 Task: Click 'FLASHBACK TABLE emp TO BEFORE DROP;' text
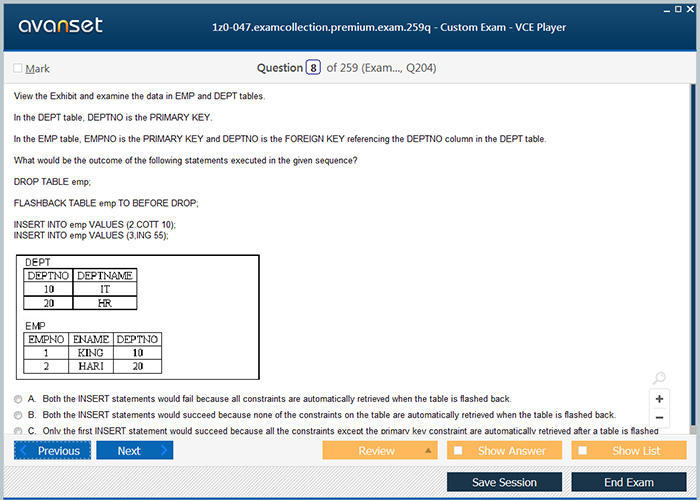pyautogui.click(x=106, y=203)
